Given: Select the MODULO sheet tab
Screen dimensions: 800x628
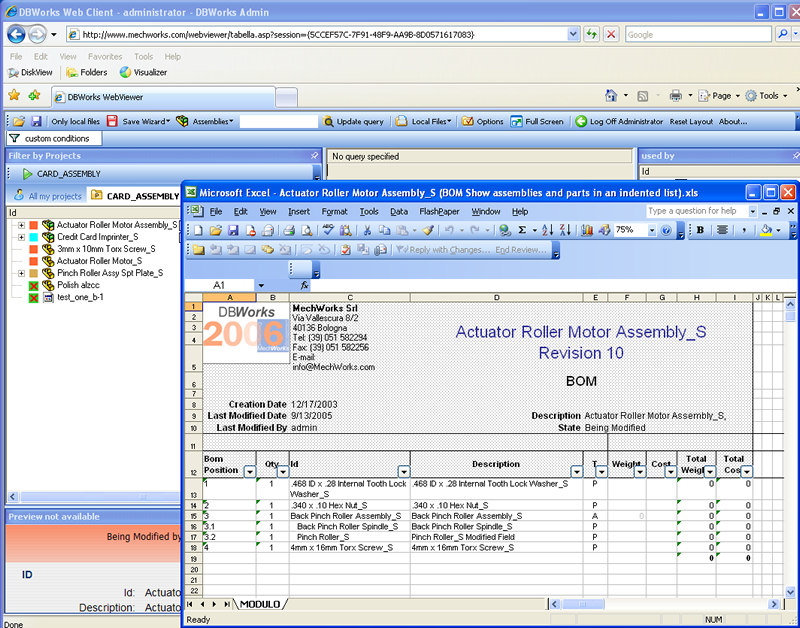Looking at the screenshot, I should tap(260, 604).
